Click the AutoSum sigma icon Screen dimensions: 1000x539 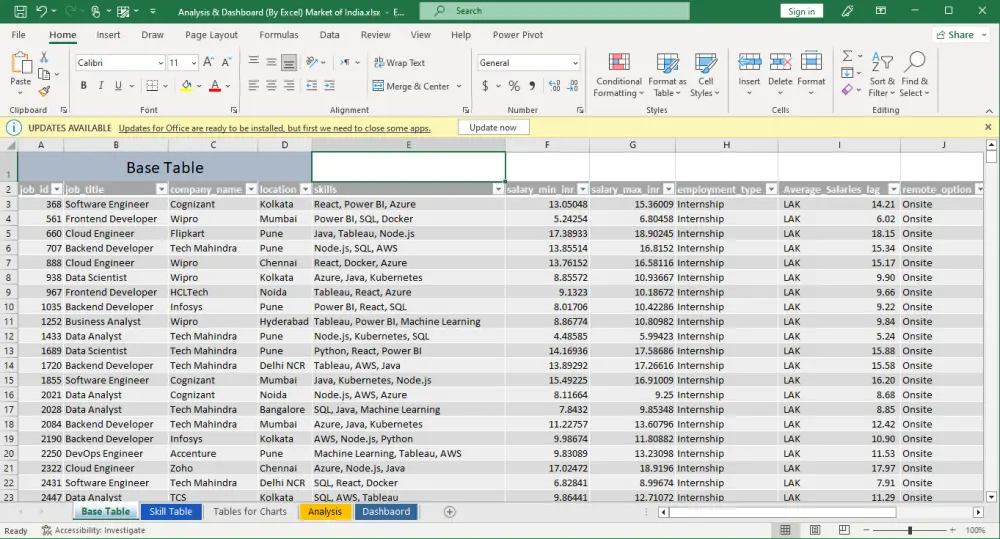(x=848, y=56)
